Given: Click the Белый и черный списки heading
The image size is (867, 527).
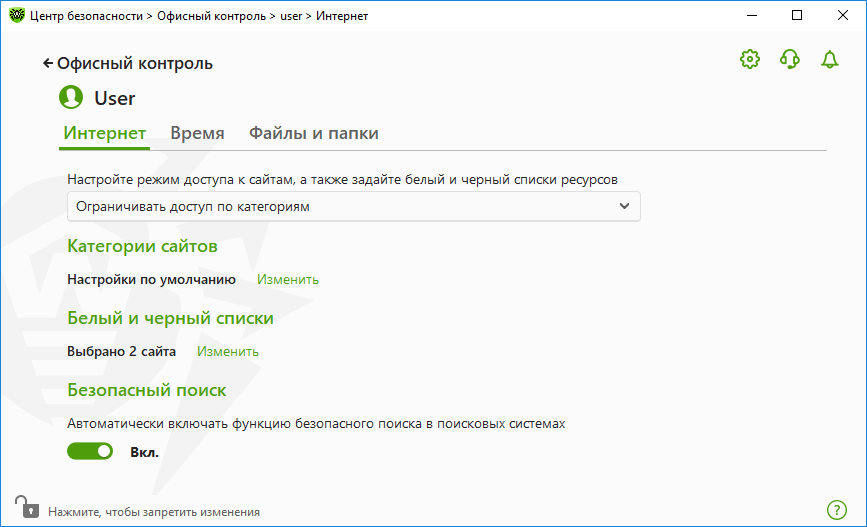Looking at the screenshot, I should [170, 318].
